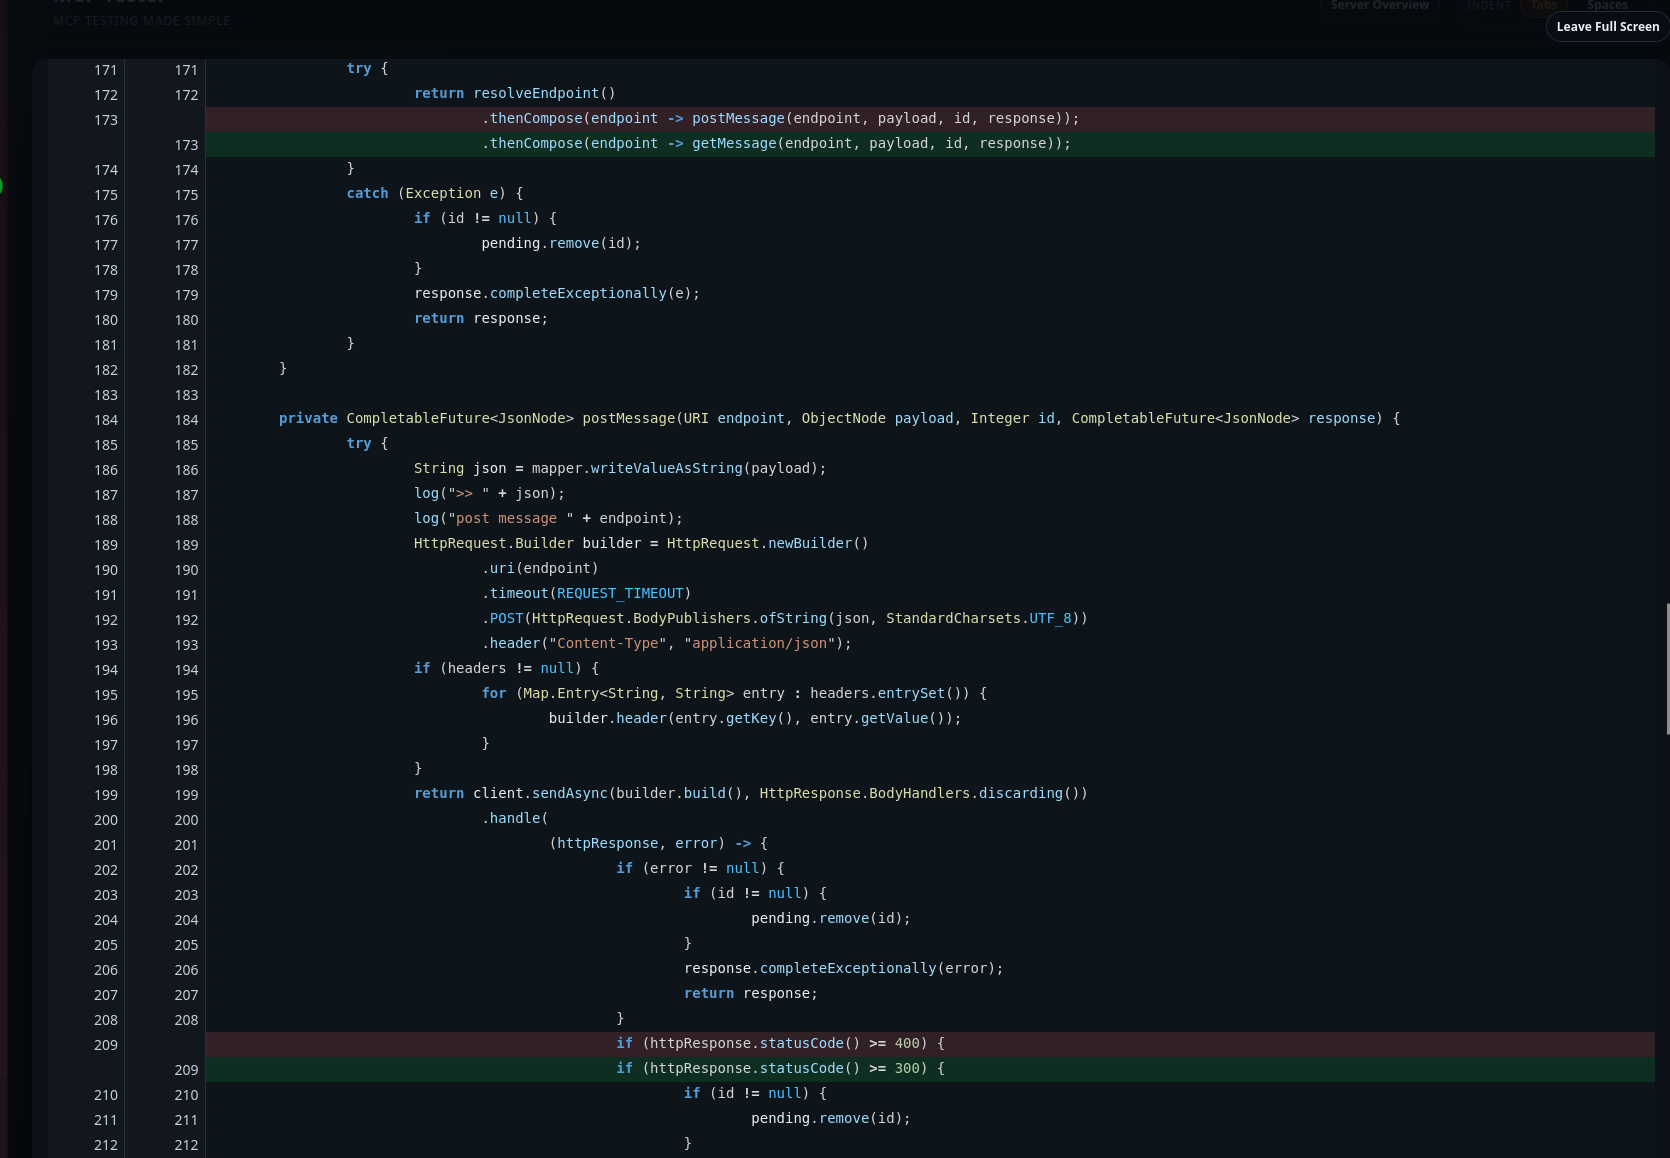
Task: Select the added line calling getMessage at line 173
Action: tap(777, 144)
